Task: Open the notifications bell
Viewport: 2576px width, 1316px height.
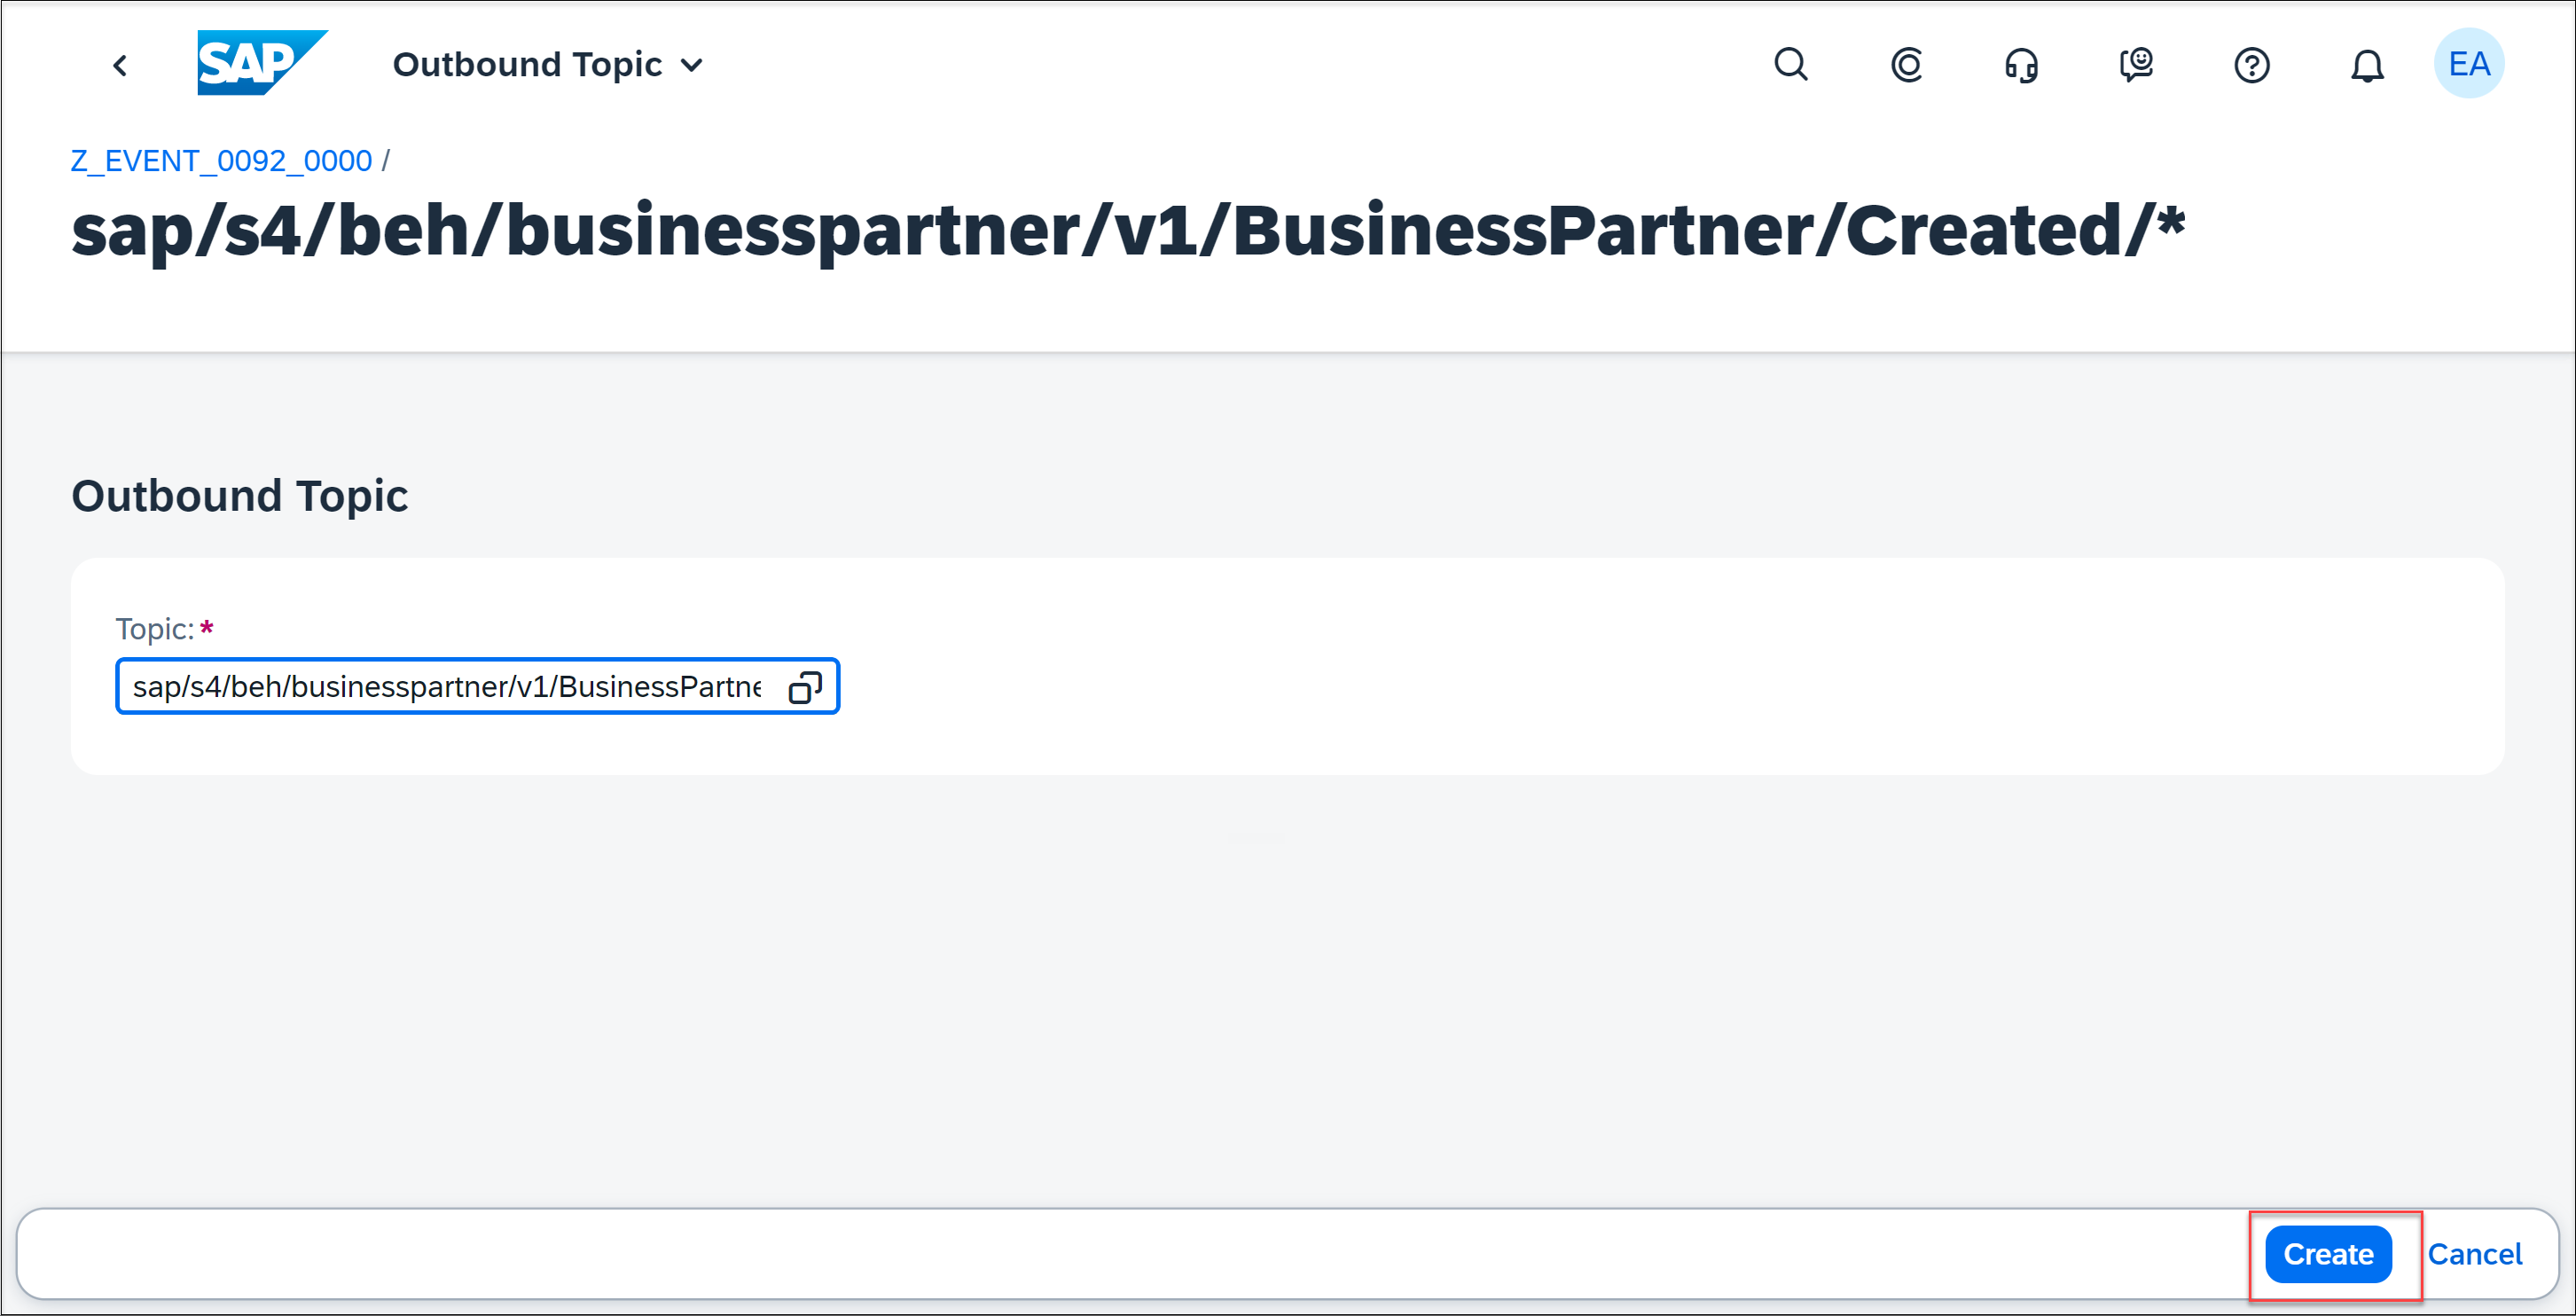Action: point(2366,65)
